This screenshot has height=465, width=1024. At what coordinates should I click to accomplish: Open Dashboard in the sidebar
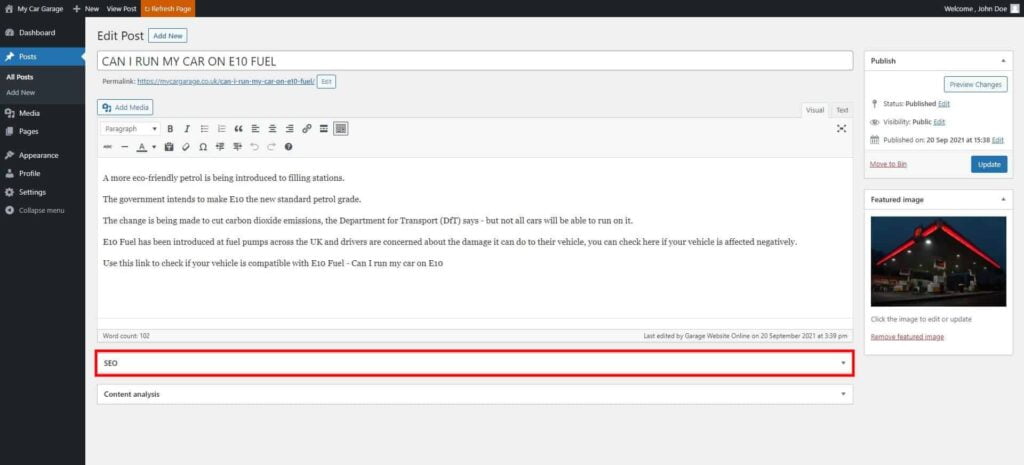coord(42,33)
